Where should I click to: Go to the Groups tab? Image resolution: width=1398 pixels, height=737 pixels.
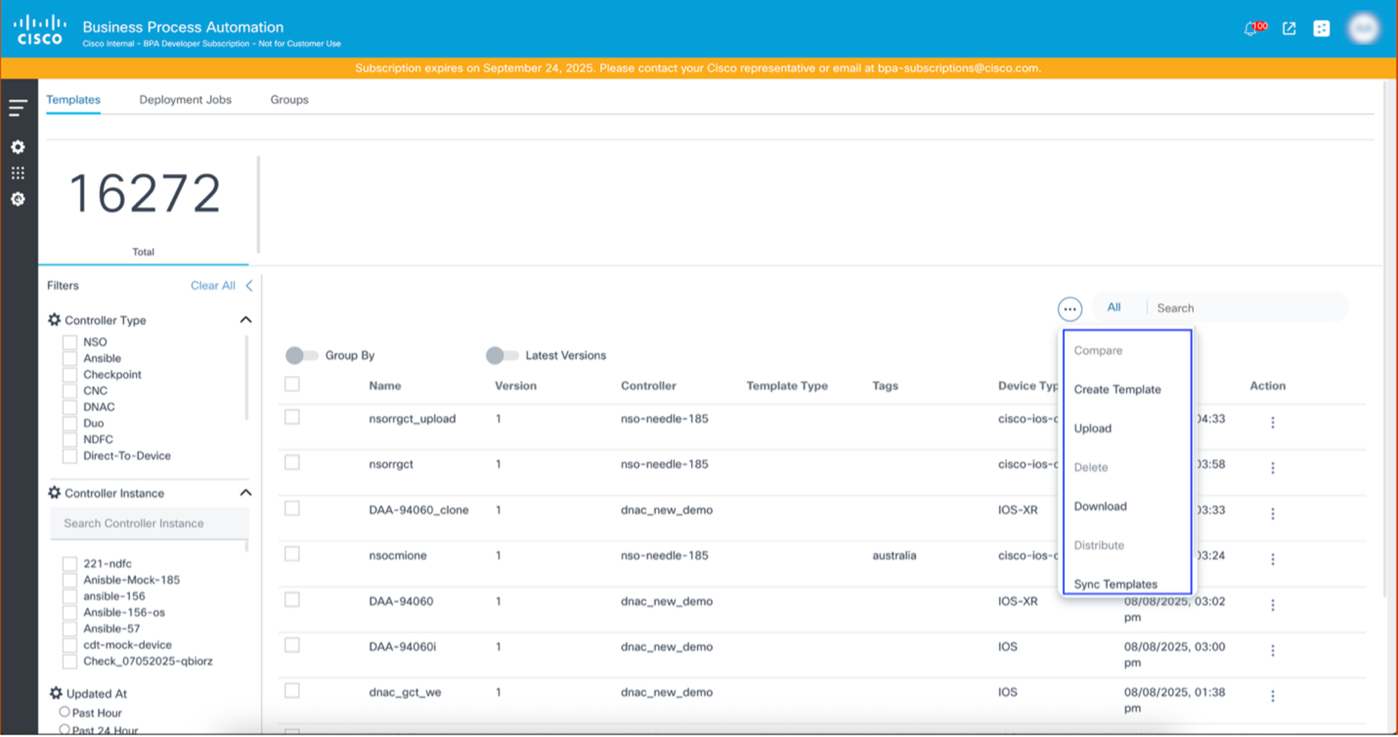point(289,100)
